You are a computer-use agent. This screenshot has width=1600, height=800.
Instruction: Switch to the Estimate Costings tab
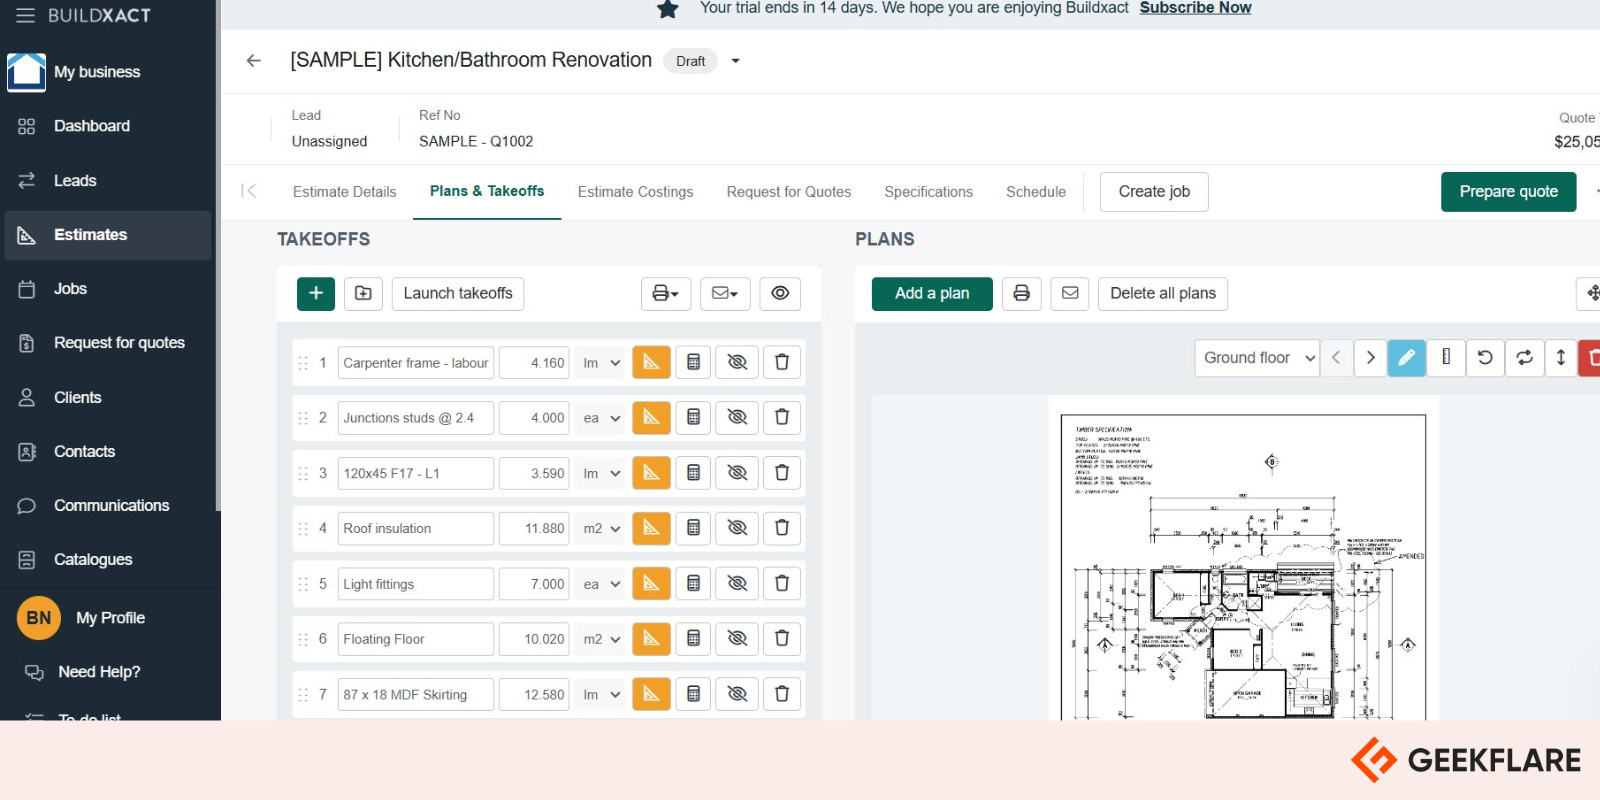click(635, 192)
